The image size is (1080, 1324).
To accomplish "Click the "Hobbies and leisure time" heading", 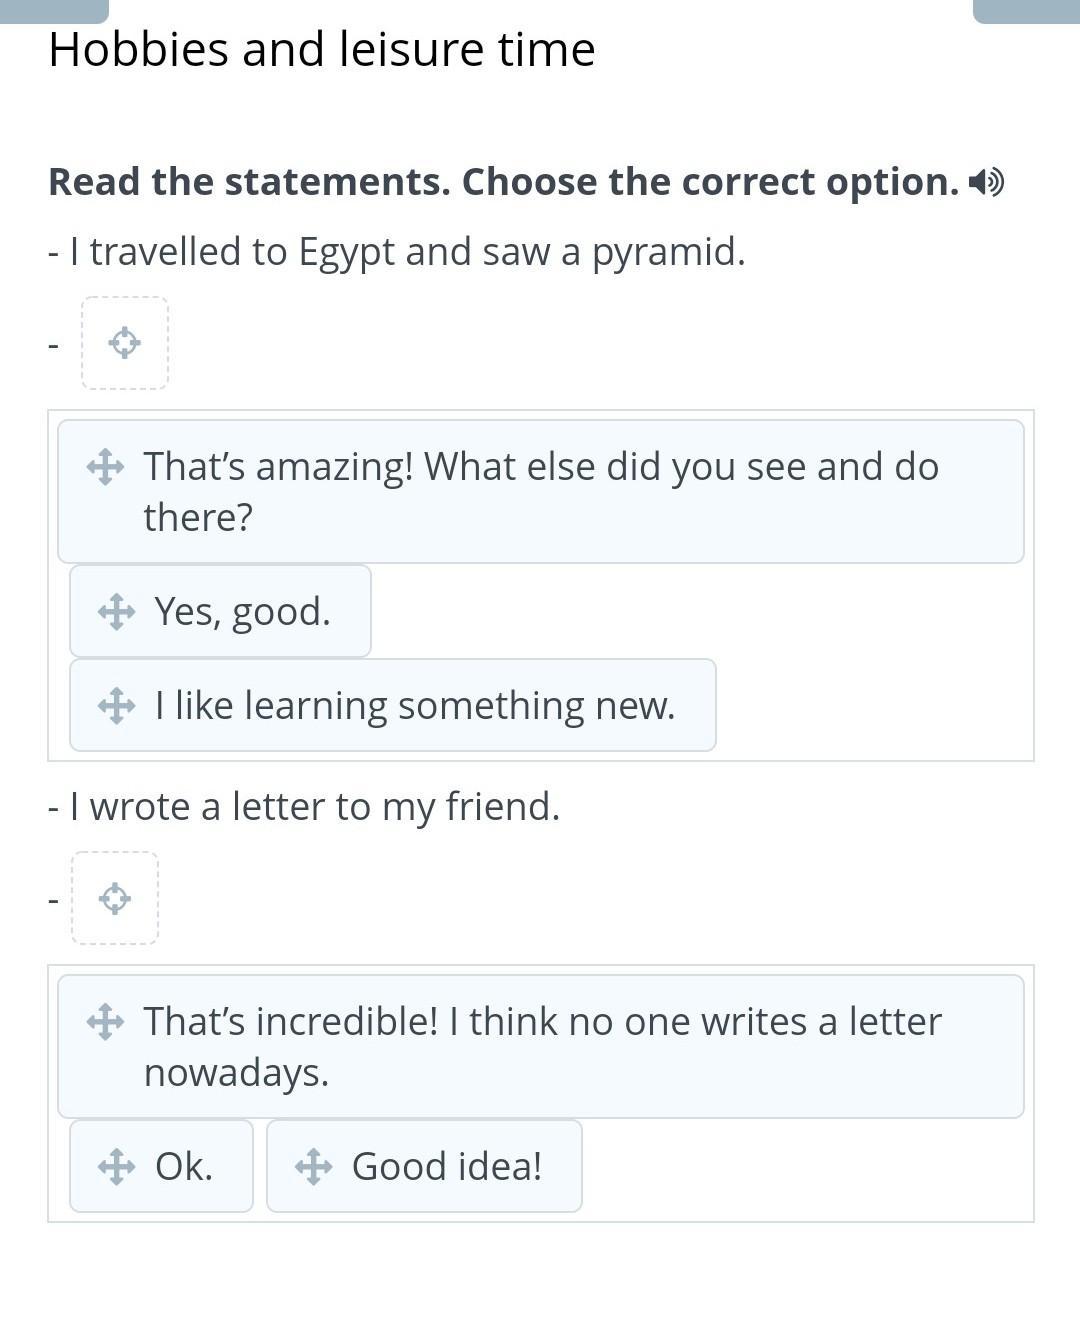I will 322,50.
